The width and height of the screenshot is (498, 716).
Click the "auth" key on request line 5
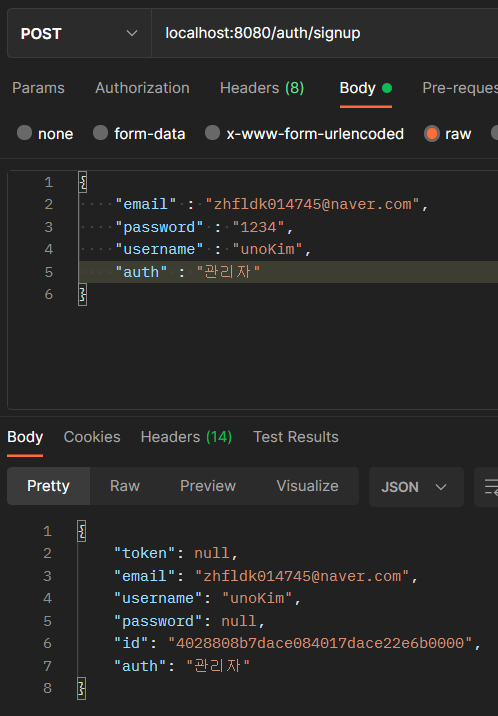click(141, 272)
